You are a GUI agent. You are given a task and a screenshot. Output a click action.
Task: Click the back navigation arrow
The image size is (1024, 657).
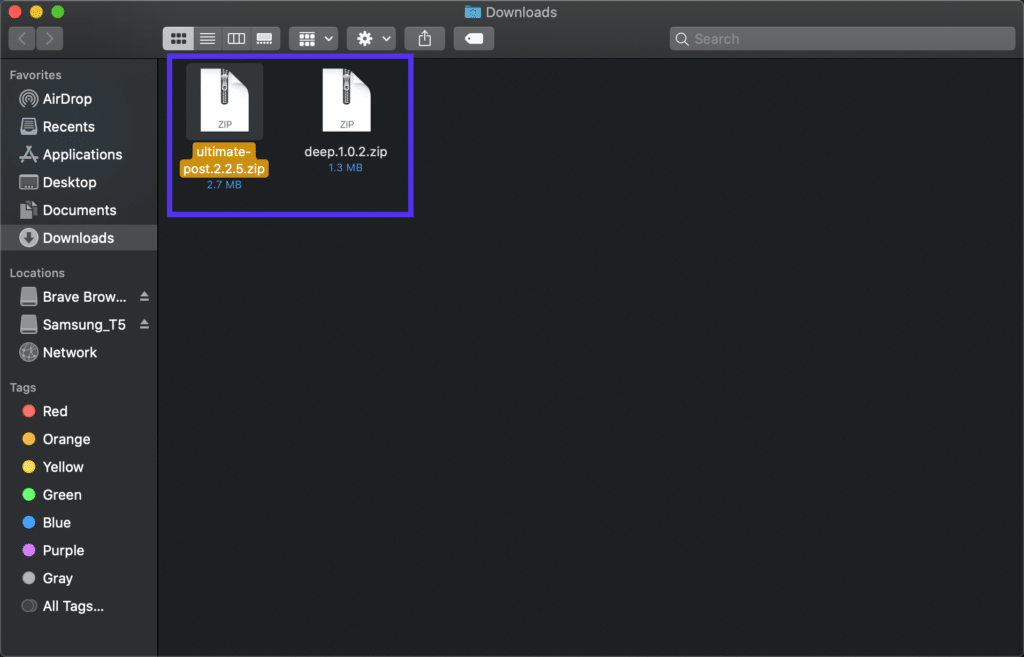pos(20,38)
